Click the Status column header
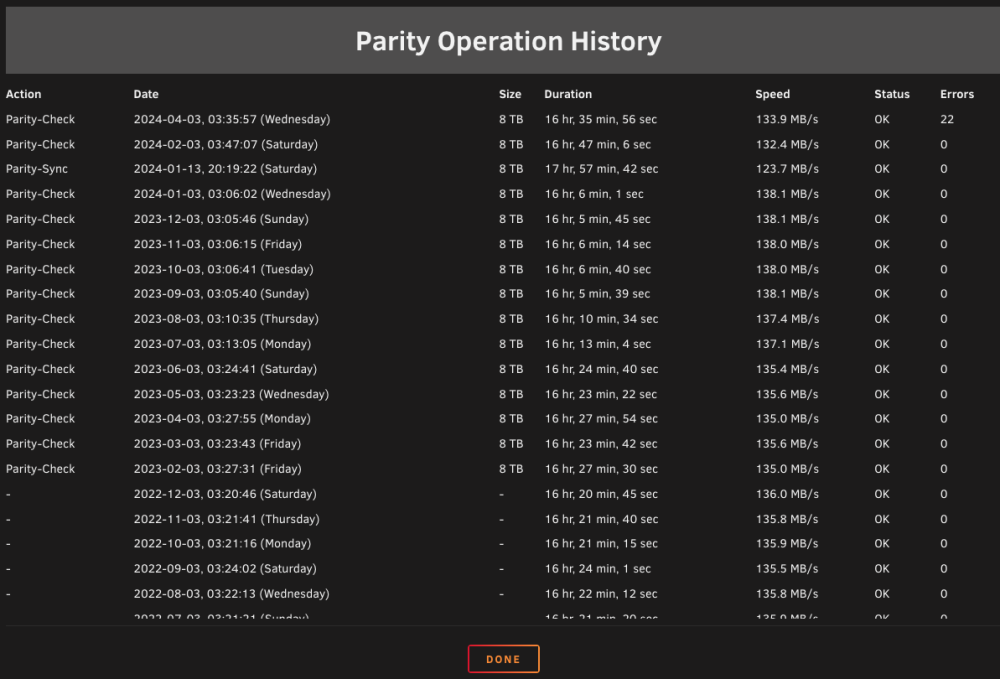1000x679 pixels. (892, 94)
